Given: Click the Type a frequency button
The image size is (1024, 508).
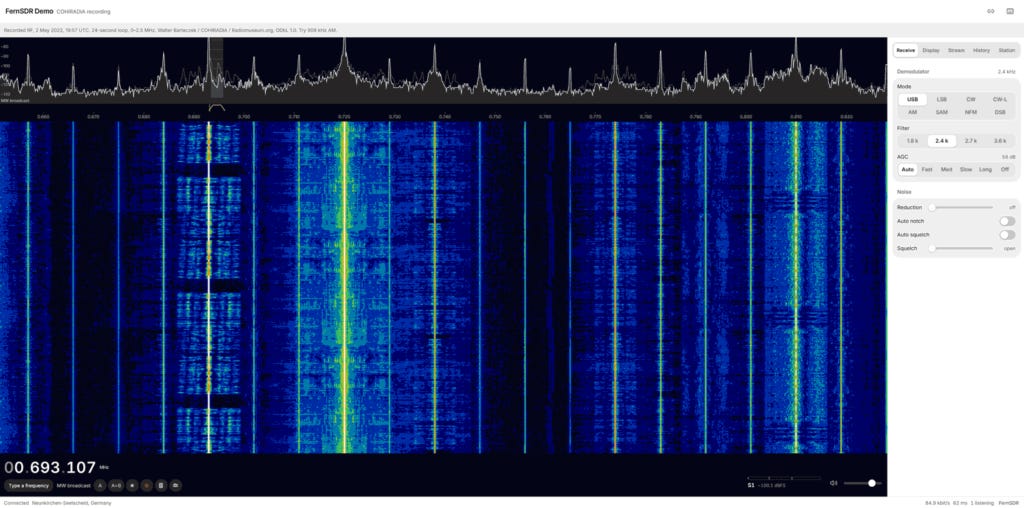Looking at the screenshot, I should click(x=28, y=485).
